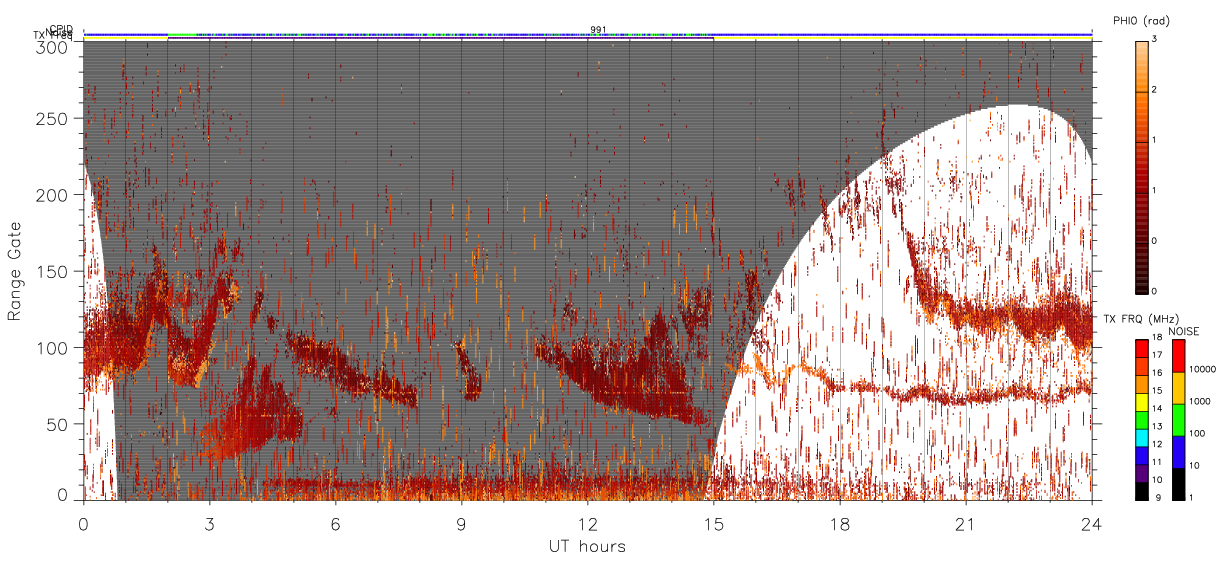Viewport: 1228px width, 567px height.
Task: Select the 15 tick on UT hours axis
Action: 714,523
